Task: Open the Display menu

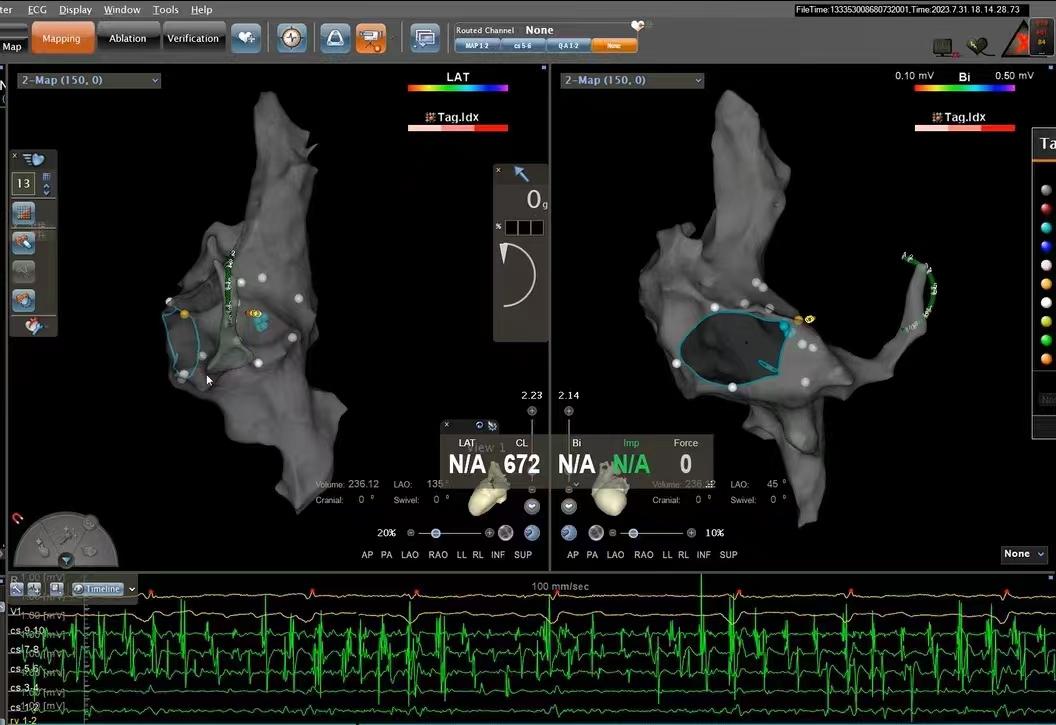Action: pos(75,9)
